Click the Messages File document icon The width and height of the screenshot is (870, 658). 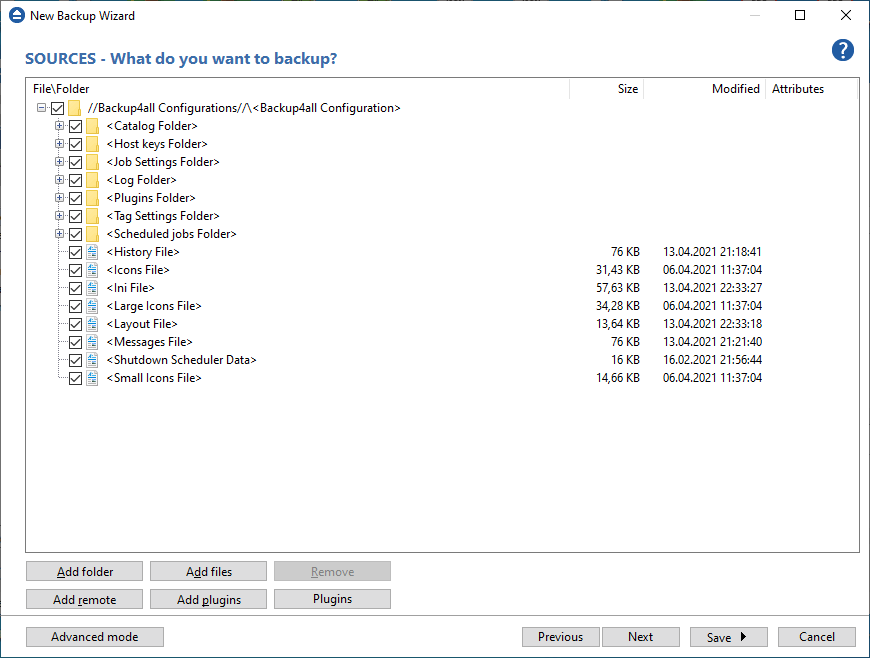[x=93, y=342]
